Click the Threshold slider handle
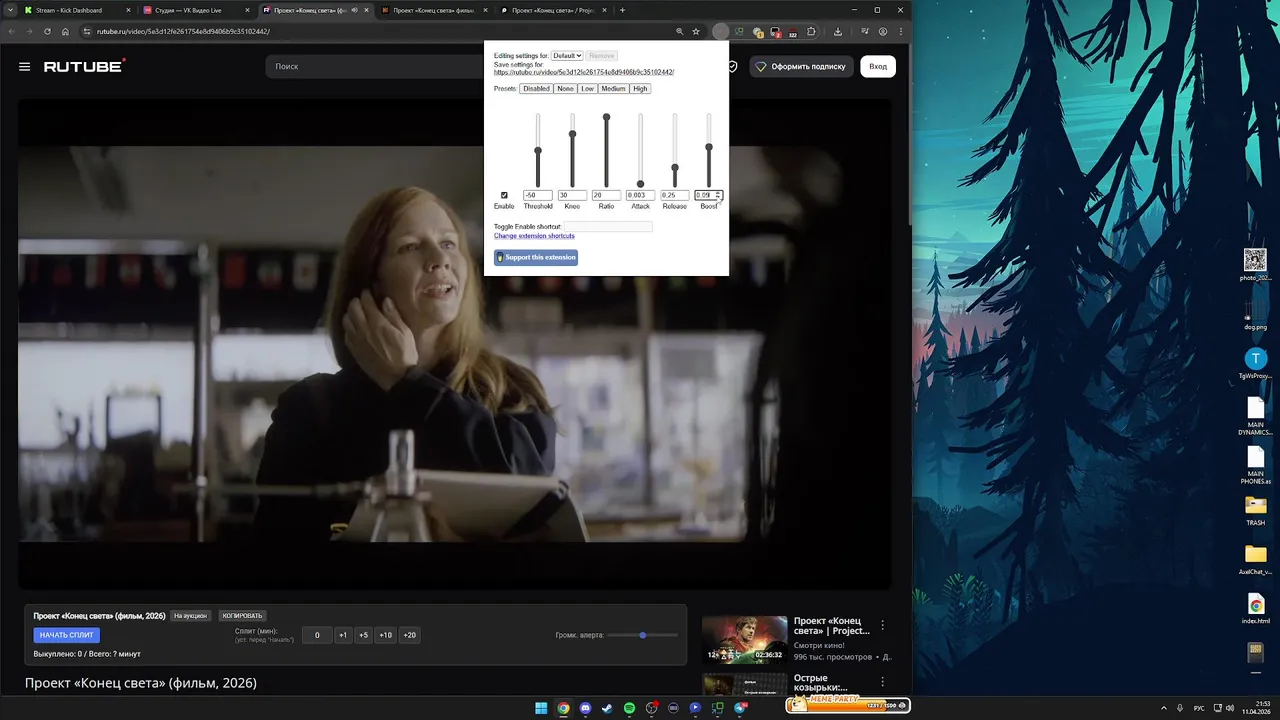 click(x=538, y=151)
